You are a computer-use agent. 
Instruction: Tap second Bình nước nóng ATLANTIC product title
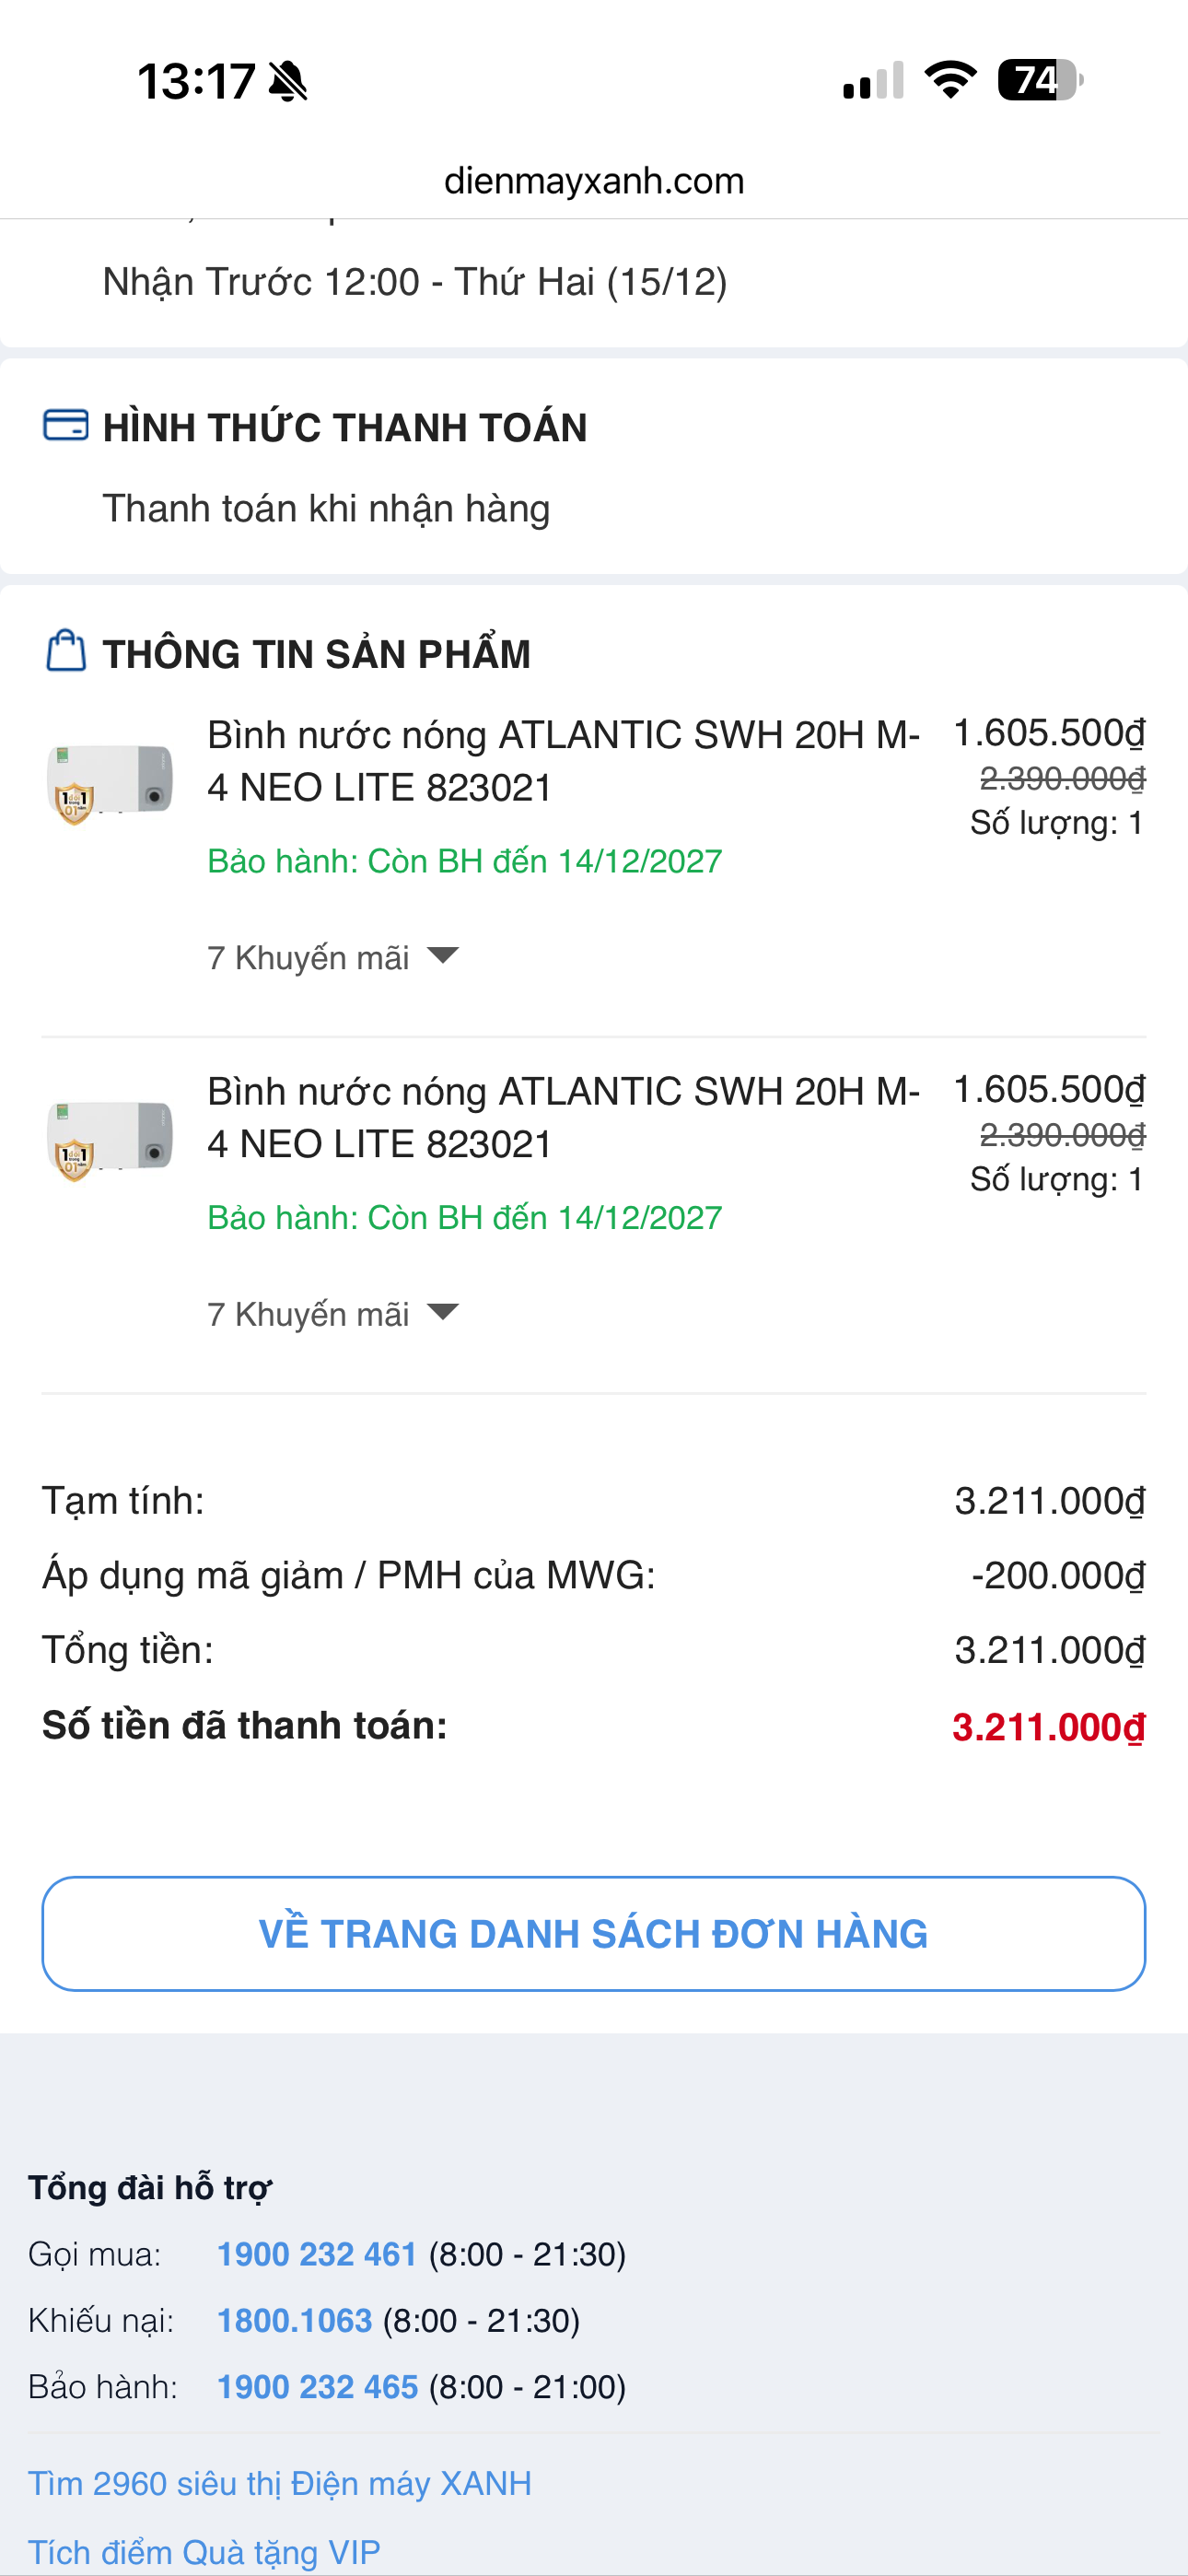[562, 1117]
